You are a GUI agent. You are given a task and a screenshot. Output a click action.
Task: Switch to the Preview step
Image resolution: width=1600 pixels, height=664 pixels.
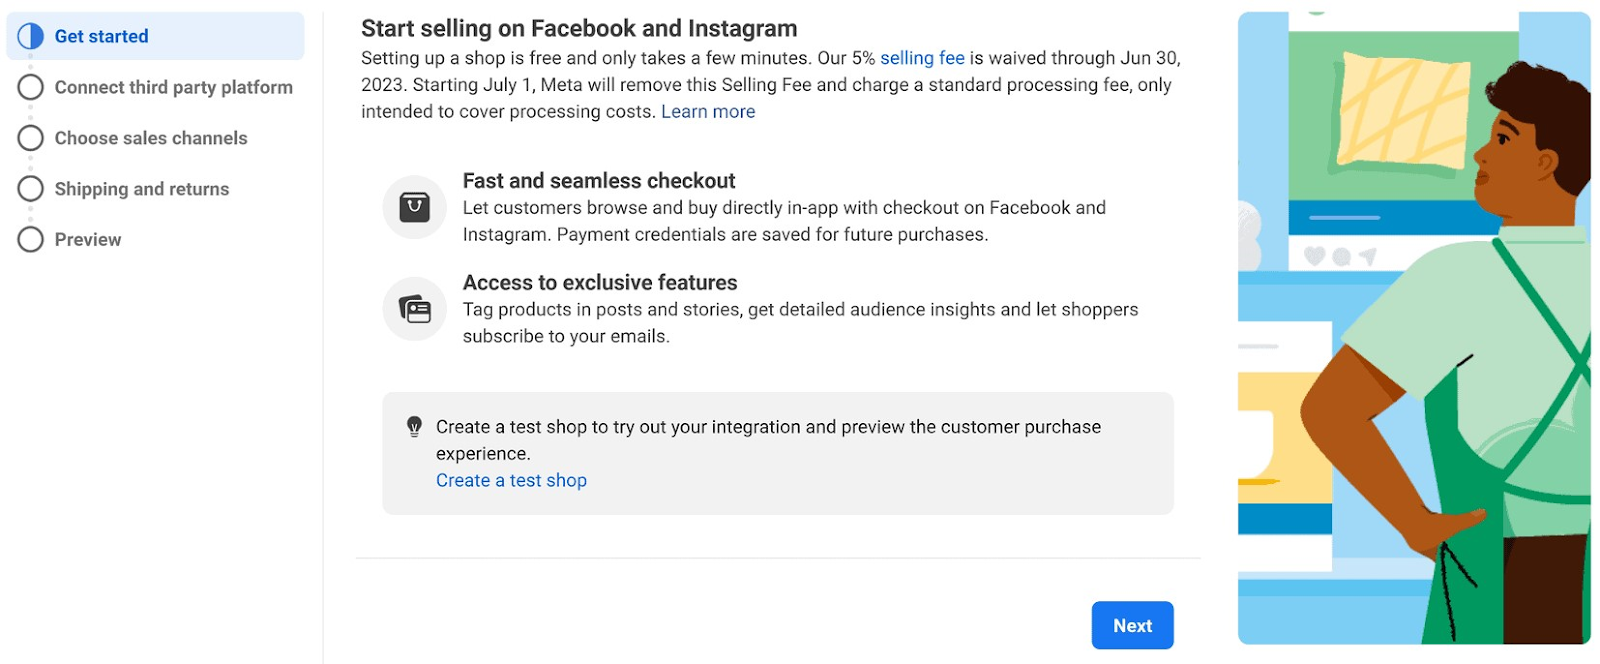pos(88,239)
